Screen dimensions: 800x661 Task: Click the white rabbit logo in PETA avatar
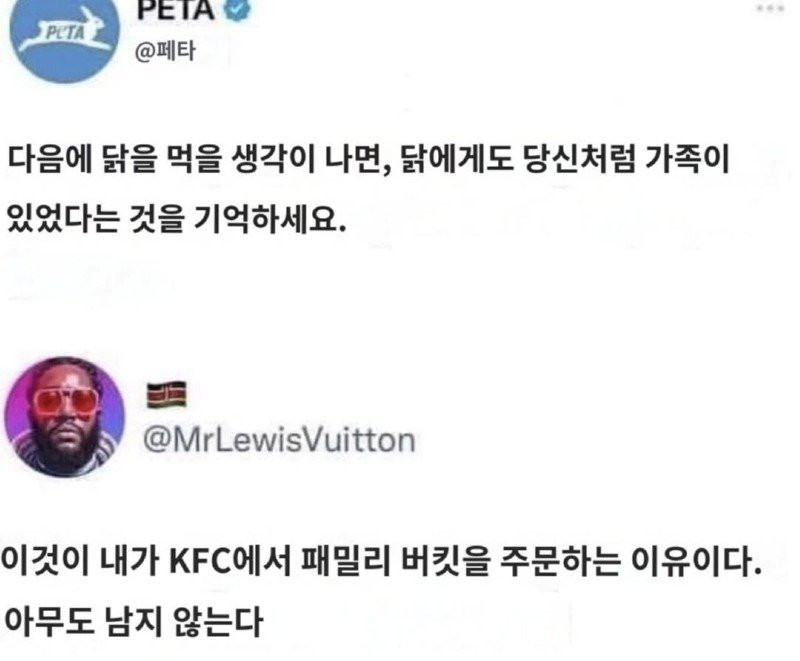click(64, 33)
